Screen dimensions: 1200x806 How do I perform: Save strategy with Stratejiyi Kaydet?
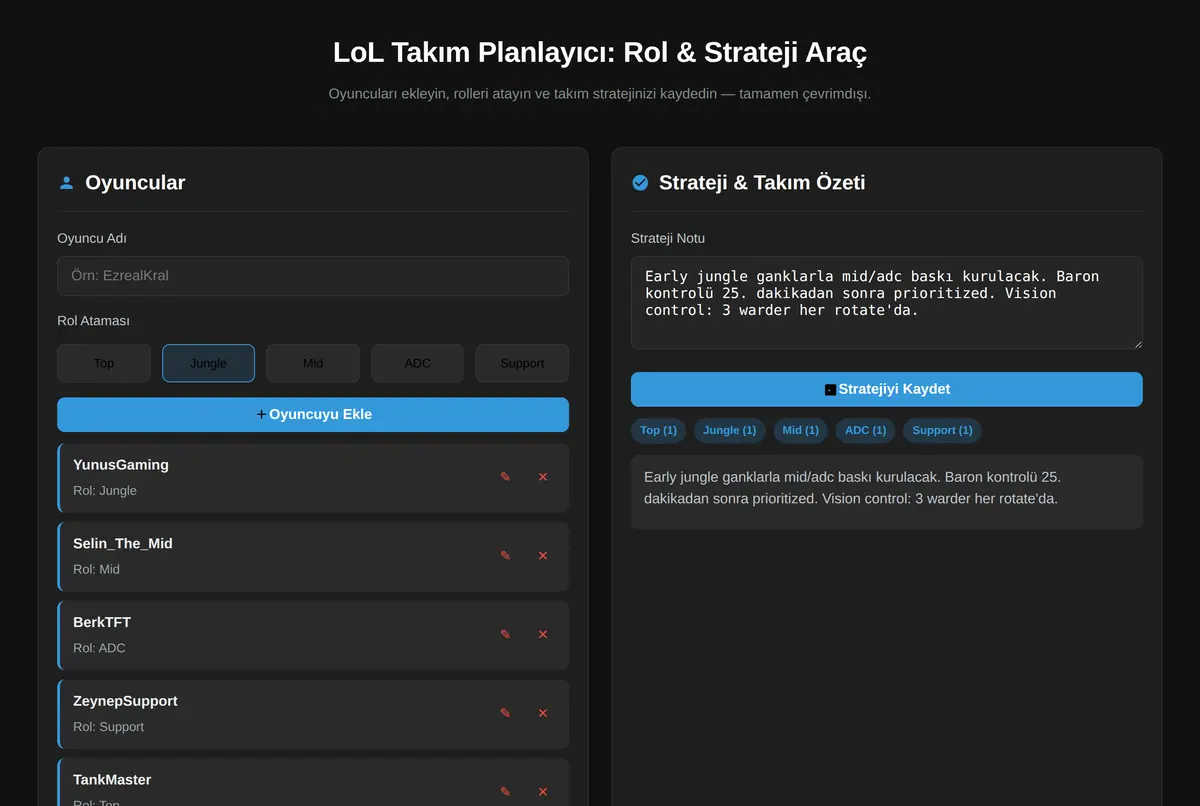[x=886, y=389]
